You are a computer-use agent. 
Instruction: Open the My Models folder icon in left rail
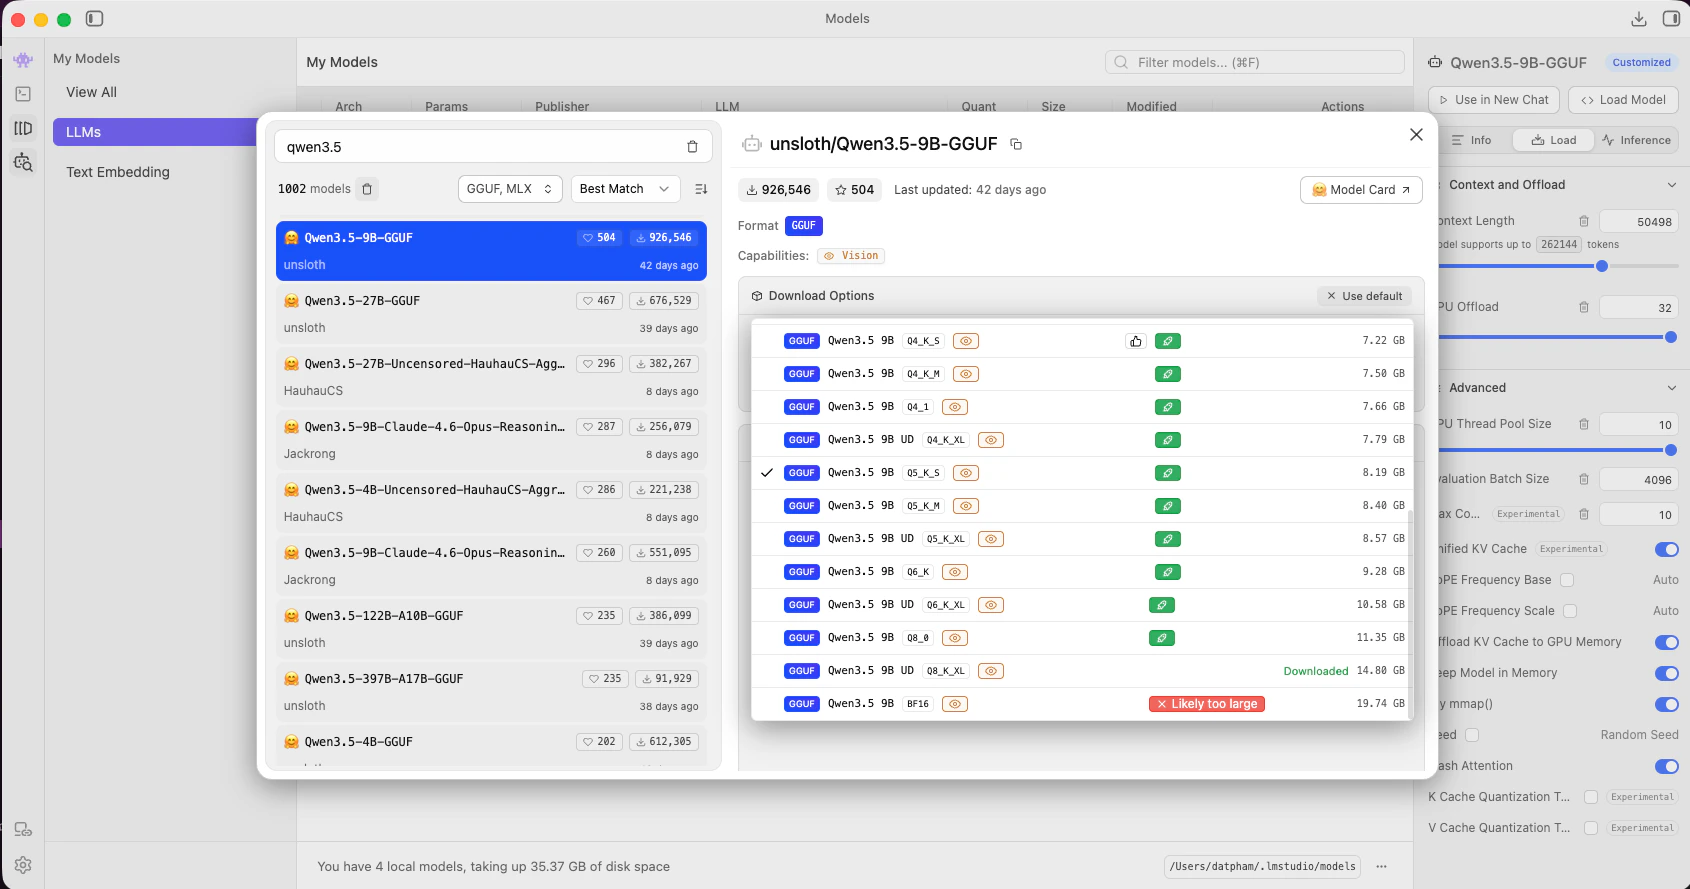[x=23, y=128]
